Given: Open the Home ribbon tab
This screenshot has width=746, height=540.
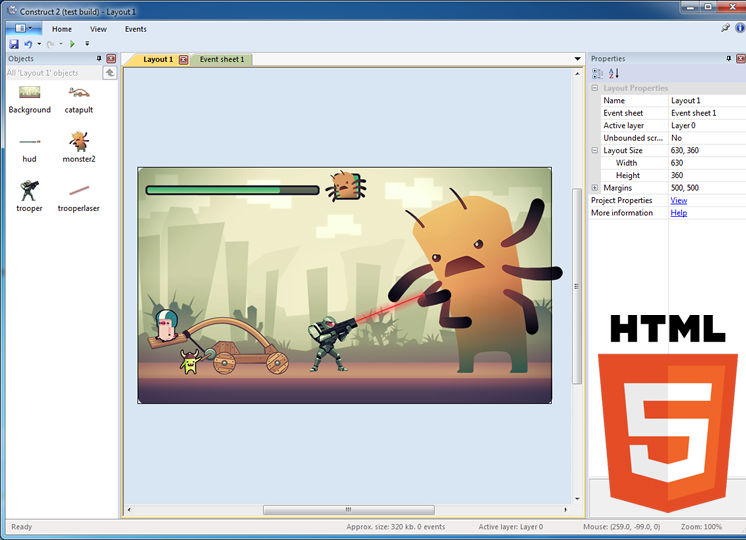Looking at the screenshot, I should pyautogui.click(x=62, y=29).
